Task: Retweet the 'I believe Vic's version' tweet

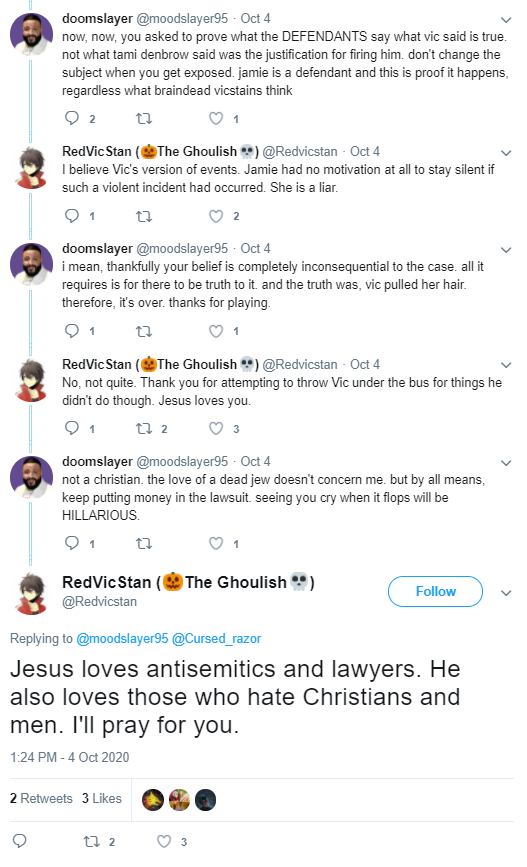Action: pos(144,216)
